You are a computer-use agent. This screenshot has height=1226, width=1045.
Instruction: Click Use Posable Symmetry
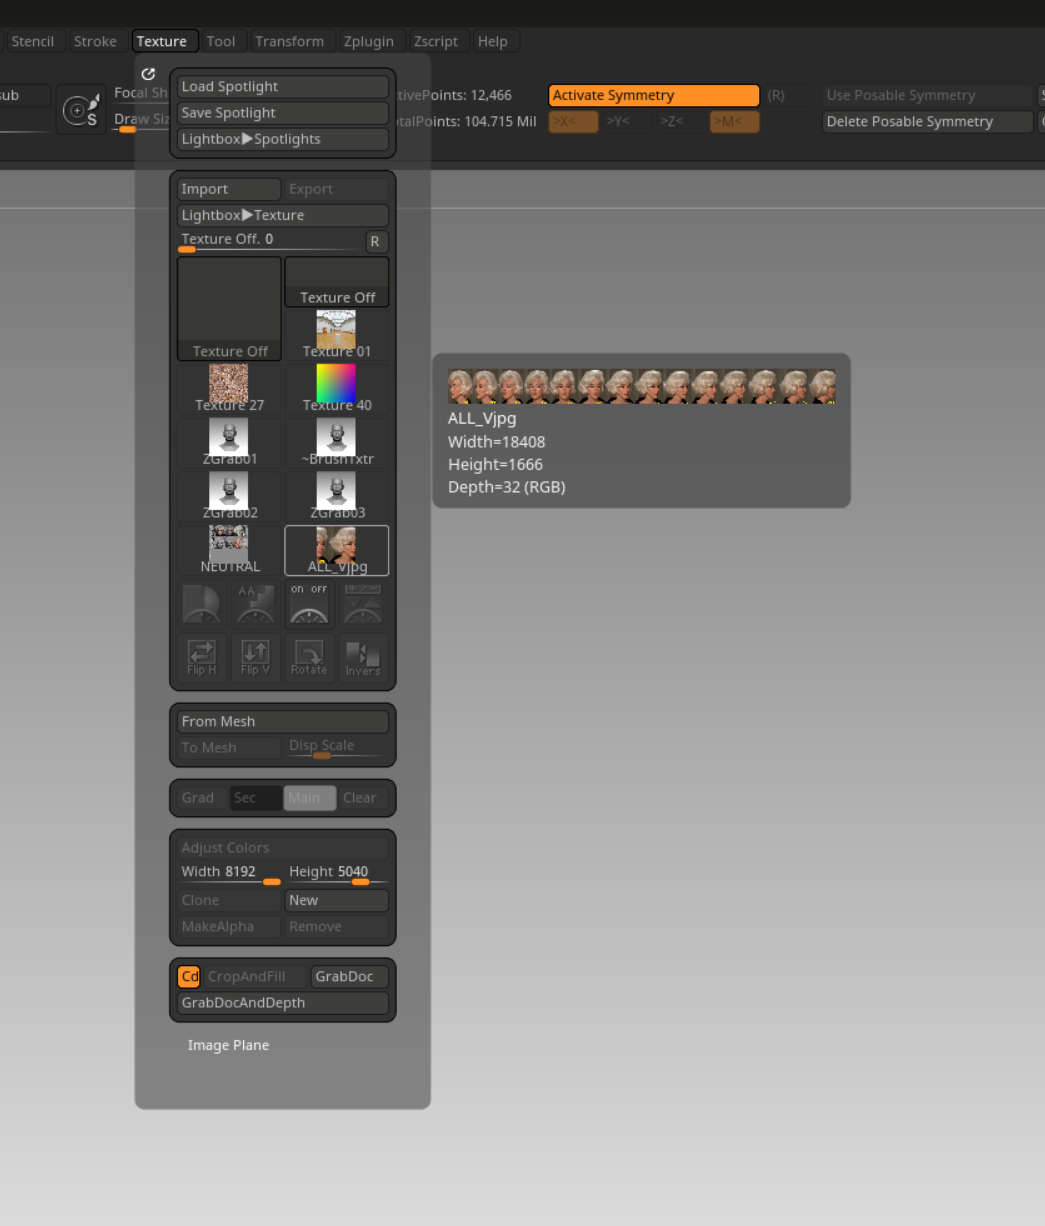click(928, 96)
